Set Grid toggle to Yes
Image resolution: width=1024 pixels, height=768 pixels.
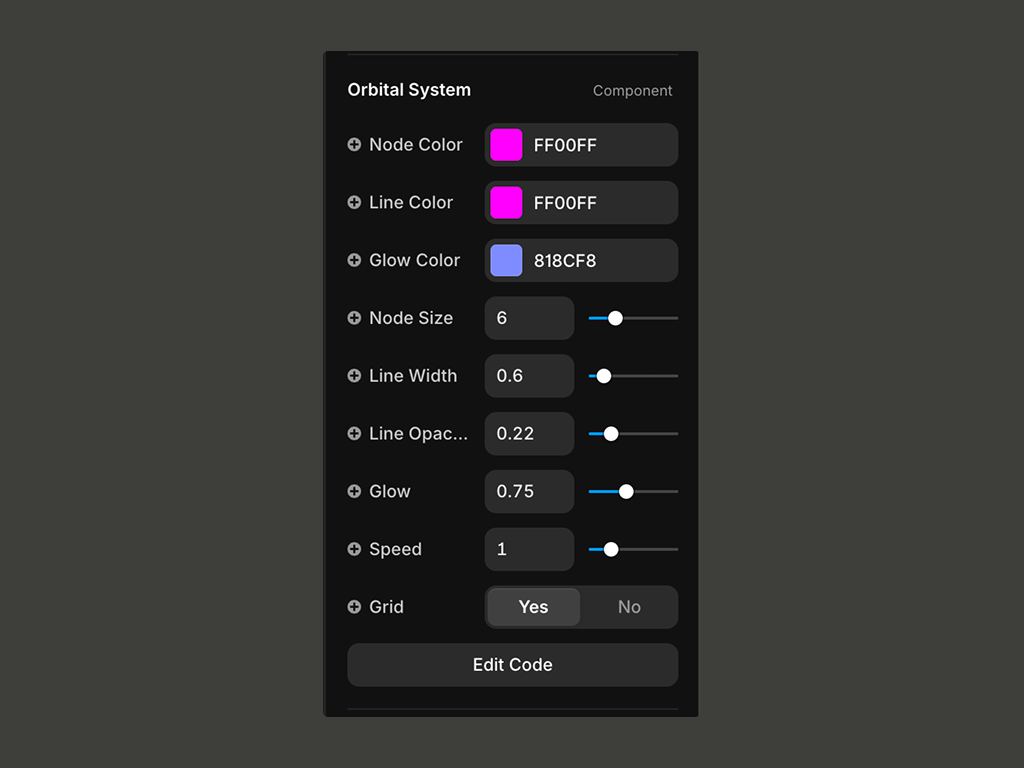(533, 607)
